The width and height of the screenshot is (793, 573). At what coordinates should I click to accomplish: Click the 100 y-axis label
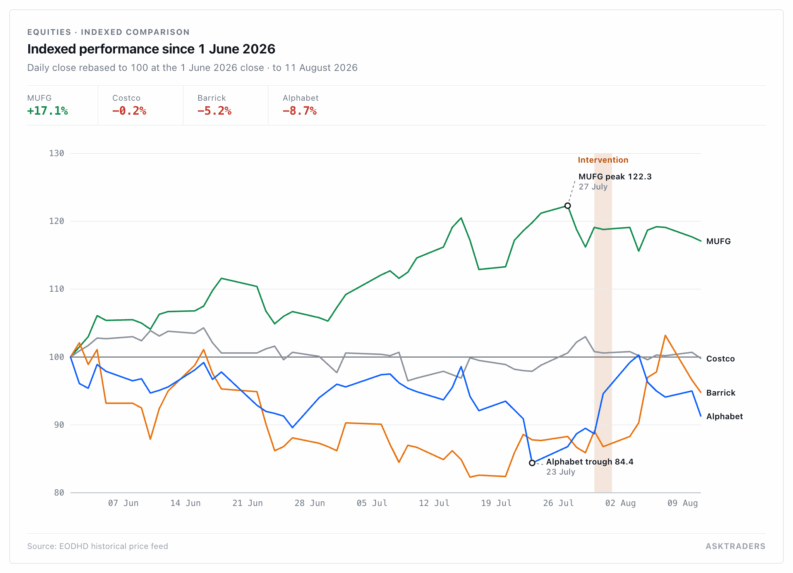(x=57, y=357)
